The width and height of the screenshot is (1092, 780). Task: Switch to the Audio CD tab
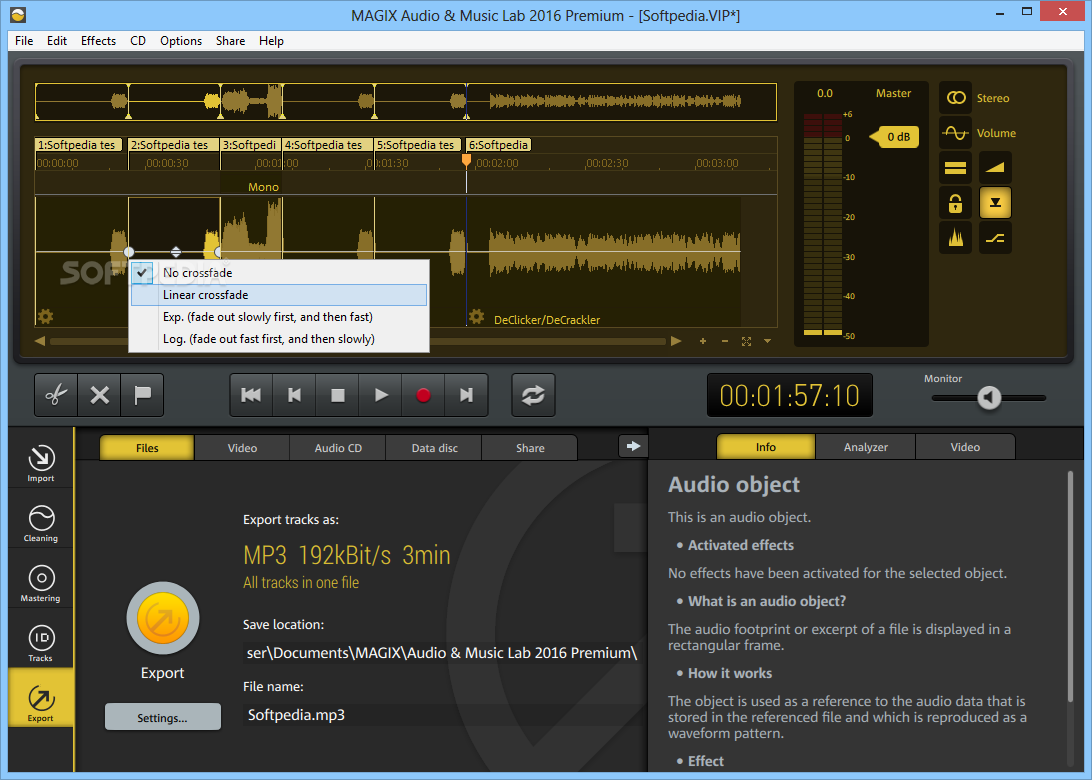coord(338,448)
